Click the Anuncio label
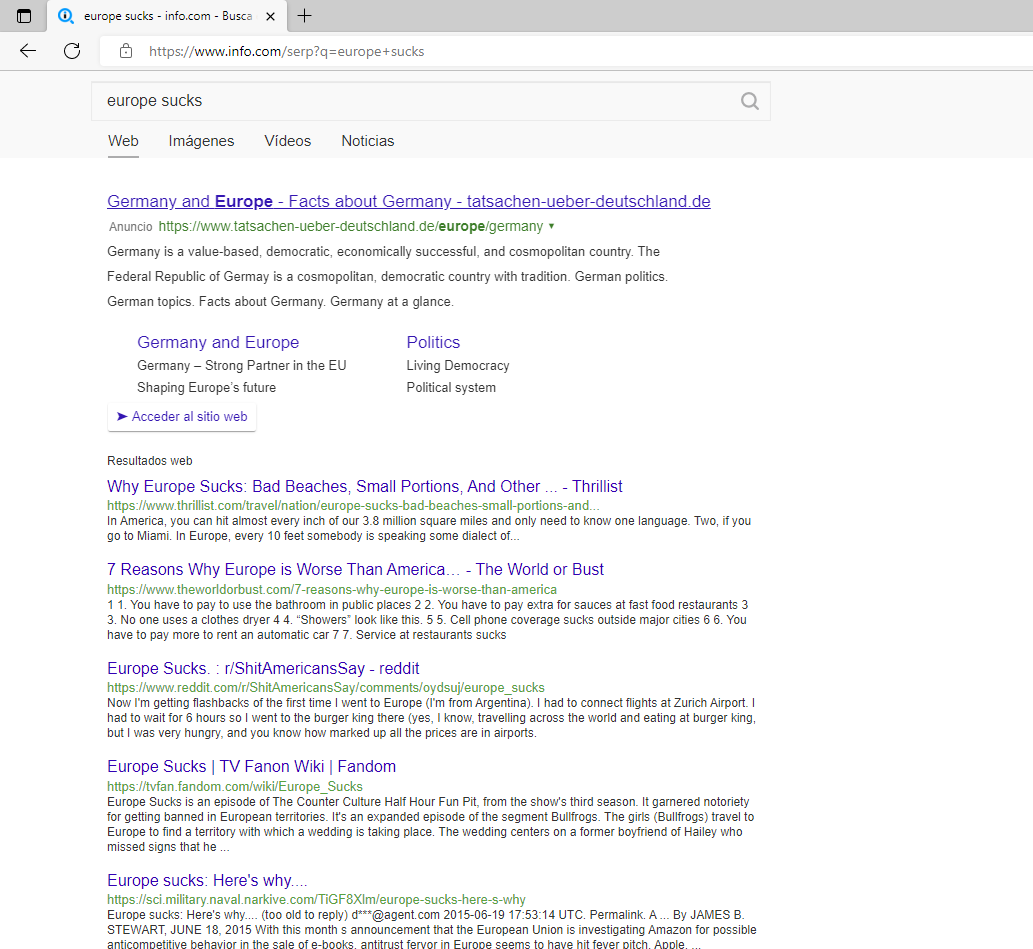Viewport: 1033px width, 949px height. point(130,227)
